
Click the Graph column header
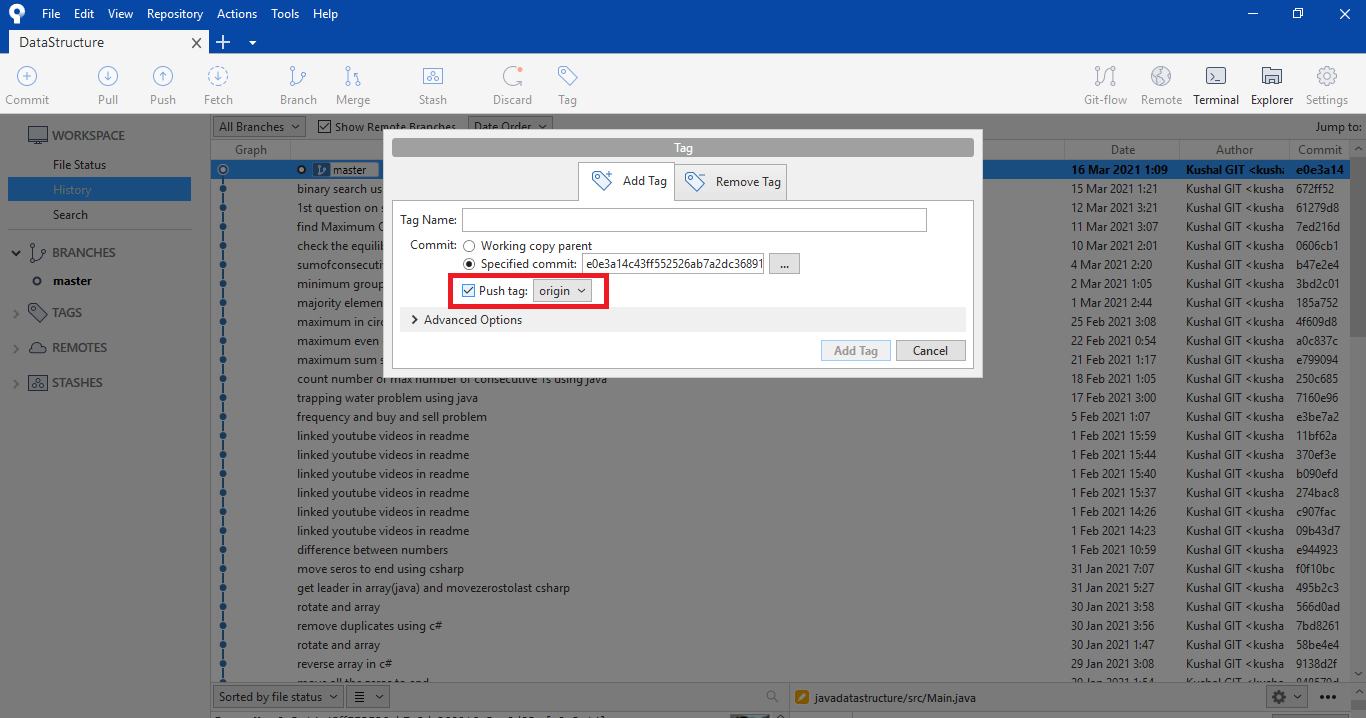[x=251, y=150]
